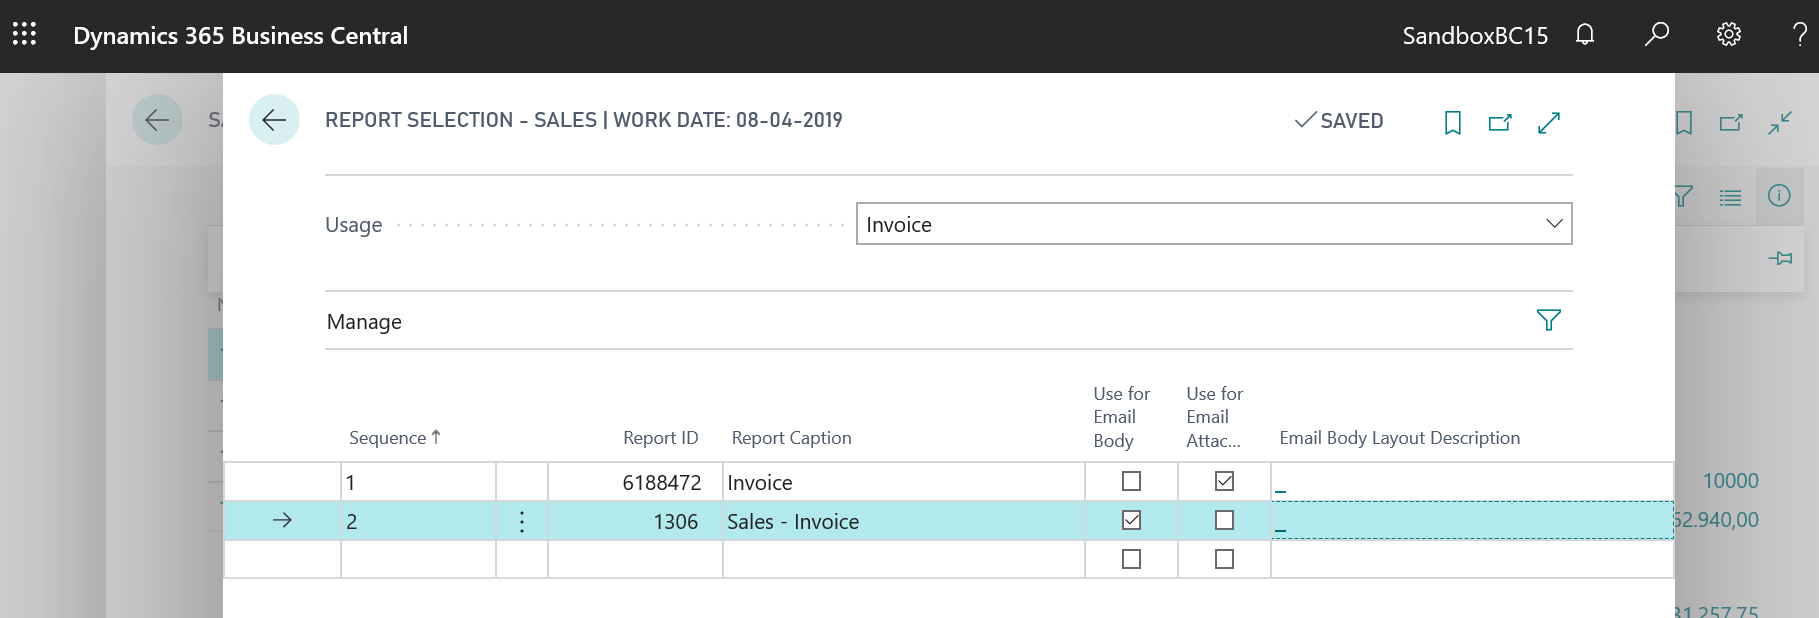Edit Report ID cell 6188472
The width and height of the screenshot is (1819, 618).
tap(635, 482)
